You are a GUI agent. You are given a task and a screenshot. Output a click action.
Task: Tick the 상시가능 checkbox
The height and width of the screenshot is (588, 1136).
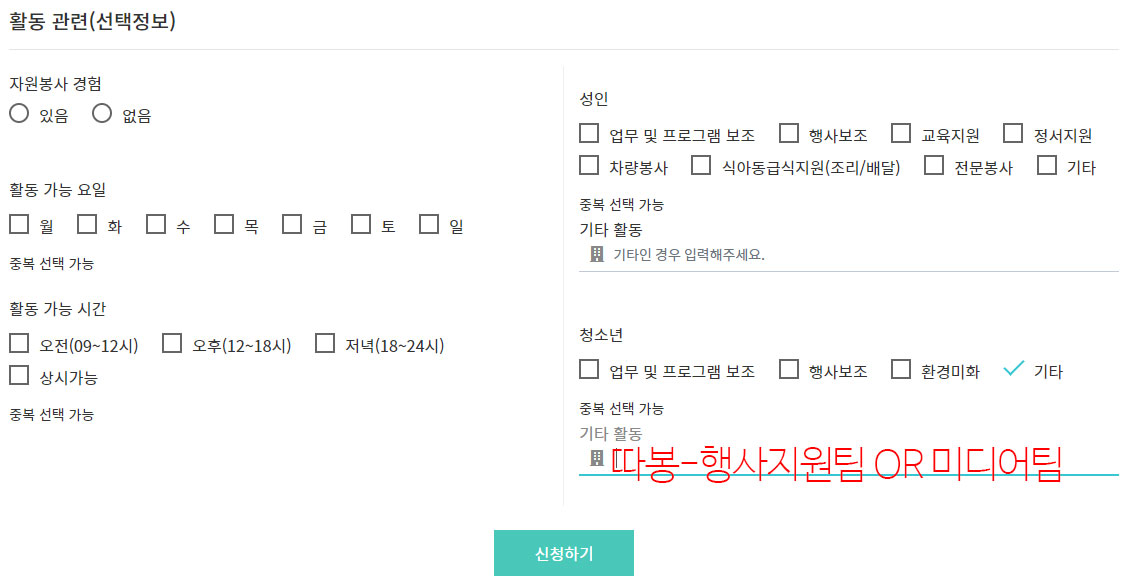tap(19, 375)
